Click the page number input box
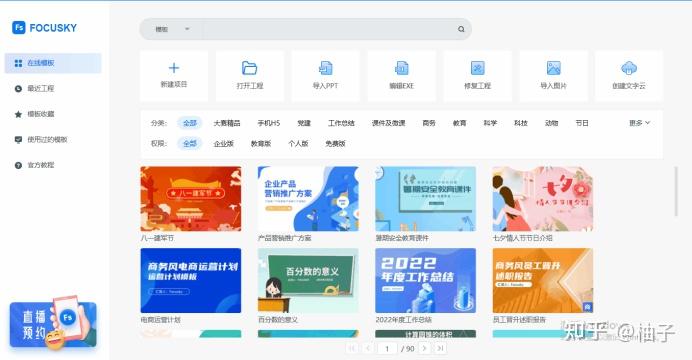The width and height of the screenshot is (692, 360). click(387, 349)
